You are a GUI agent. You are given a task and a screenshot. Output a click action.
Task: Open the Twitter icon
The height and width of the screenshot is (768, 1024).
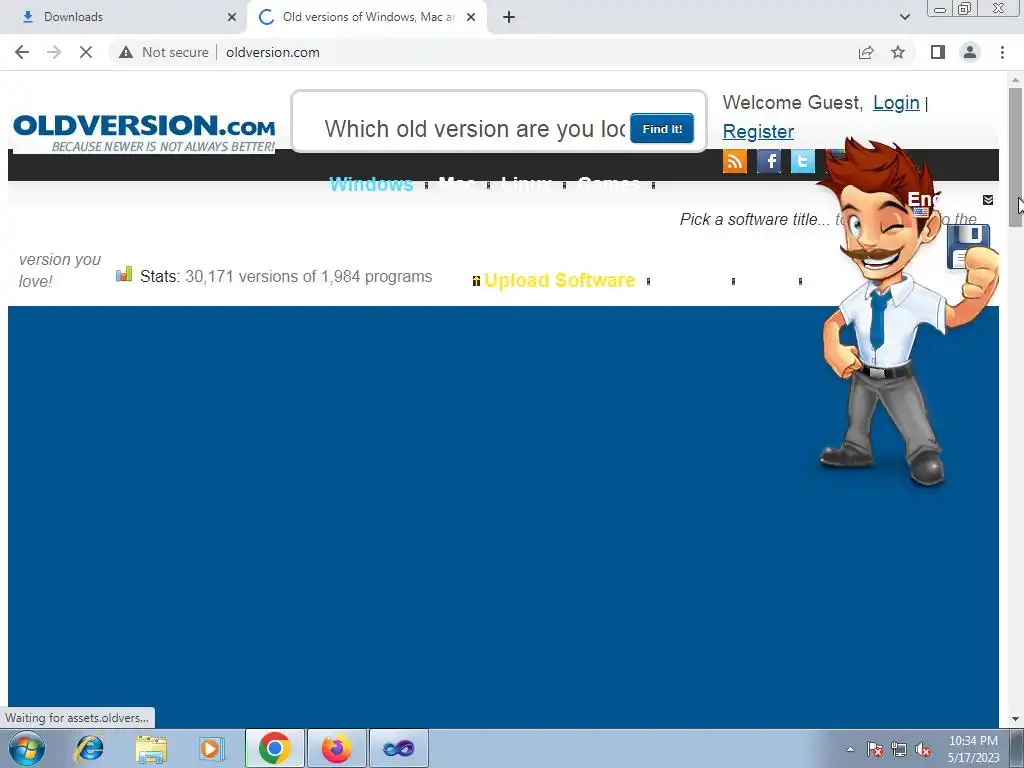(x=803, y=161)
